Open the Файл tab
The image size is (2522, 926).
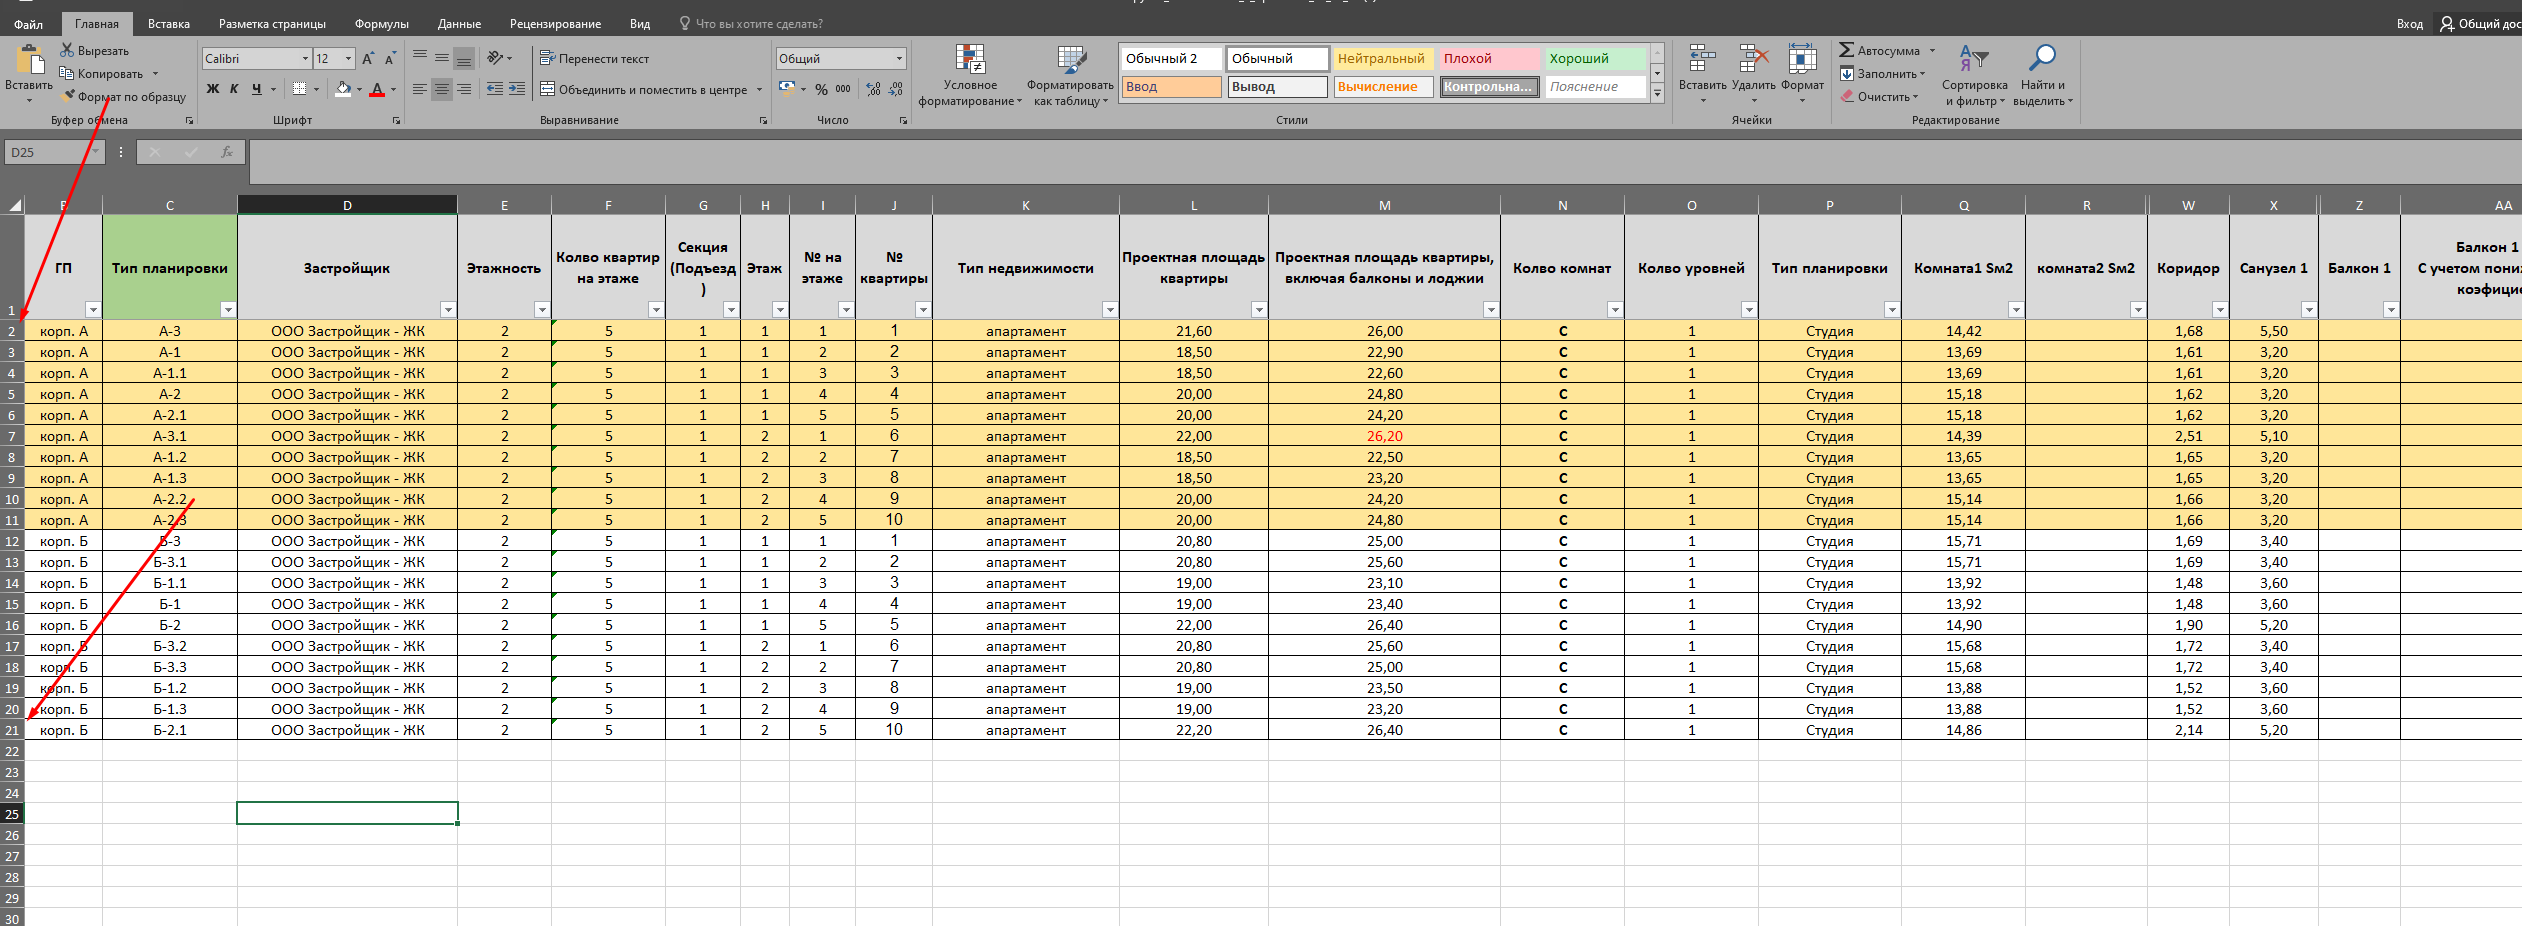(x=28, y=24)
